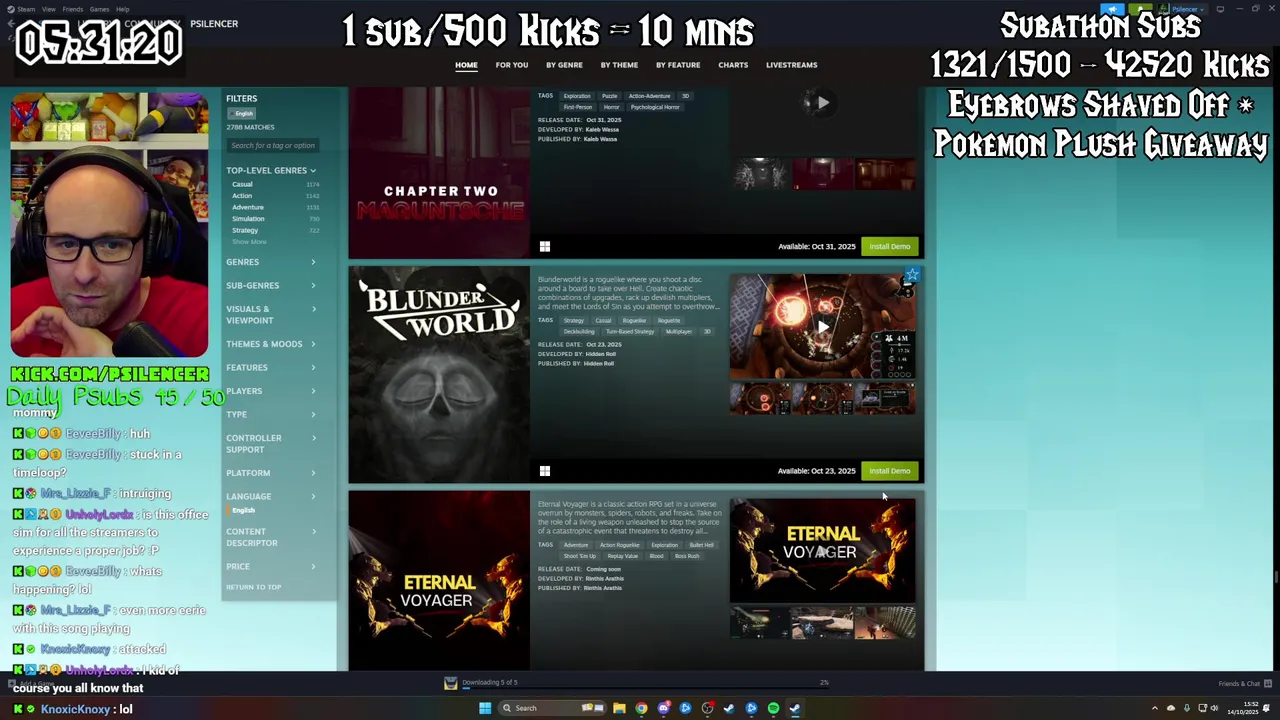Show hidden system tray icons
1280x720 pixels.
[1154, 708]
